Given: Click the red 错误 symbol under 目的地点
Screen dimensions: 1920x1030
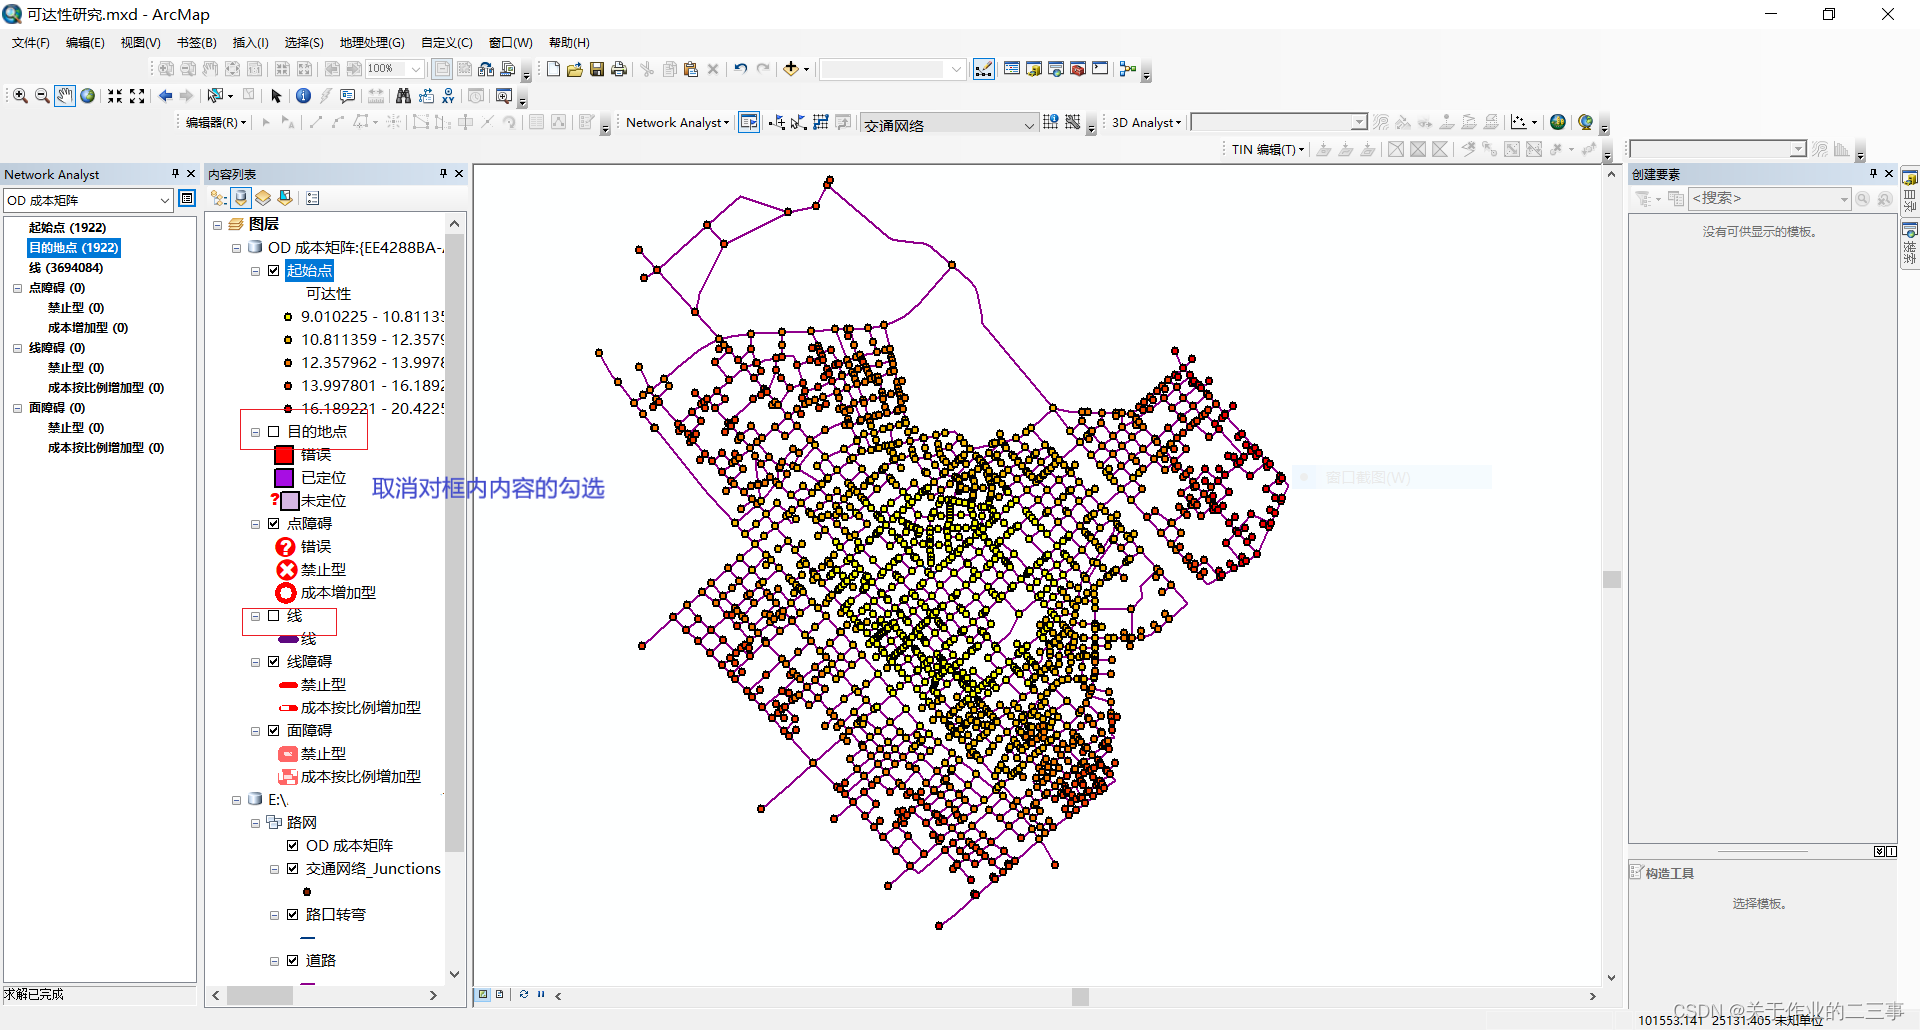Looking at the screenshot, I should (284, 455).
